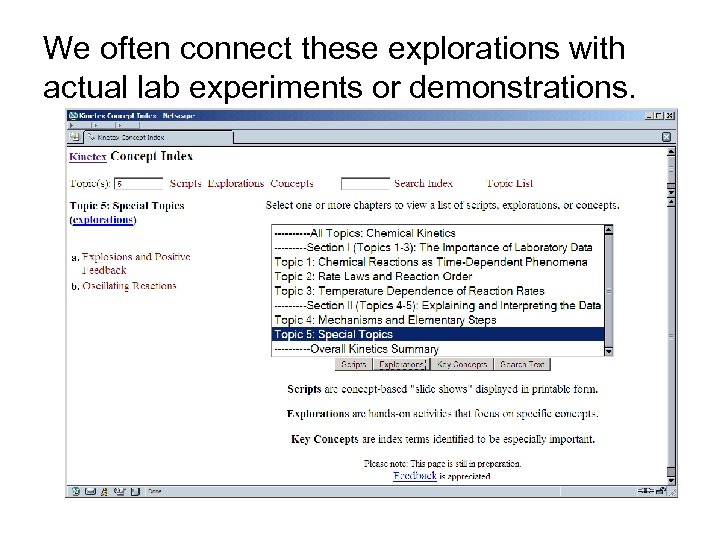Select Topic 5: Special Topics in list

click(x=438, y=334)
